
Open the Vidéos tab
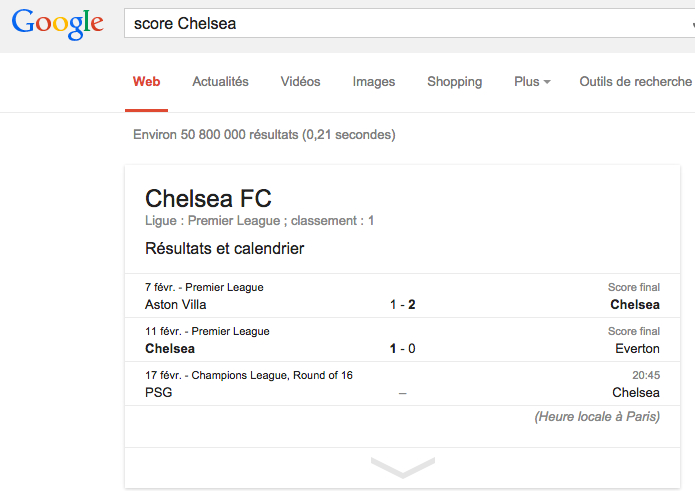point(300,82)
